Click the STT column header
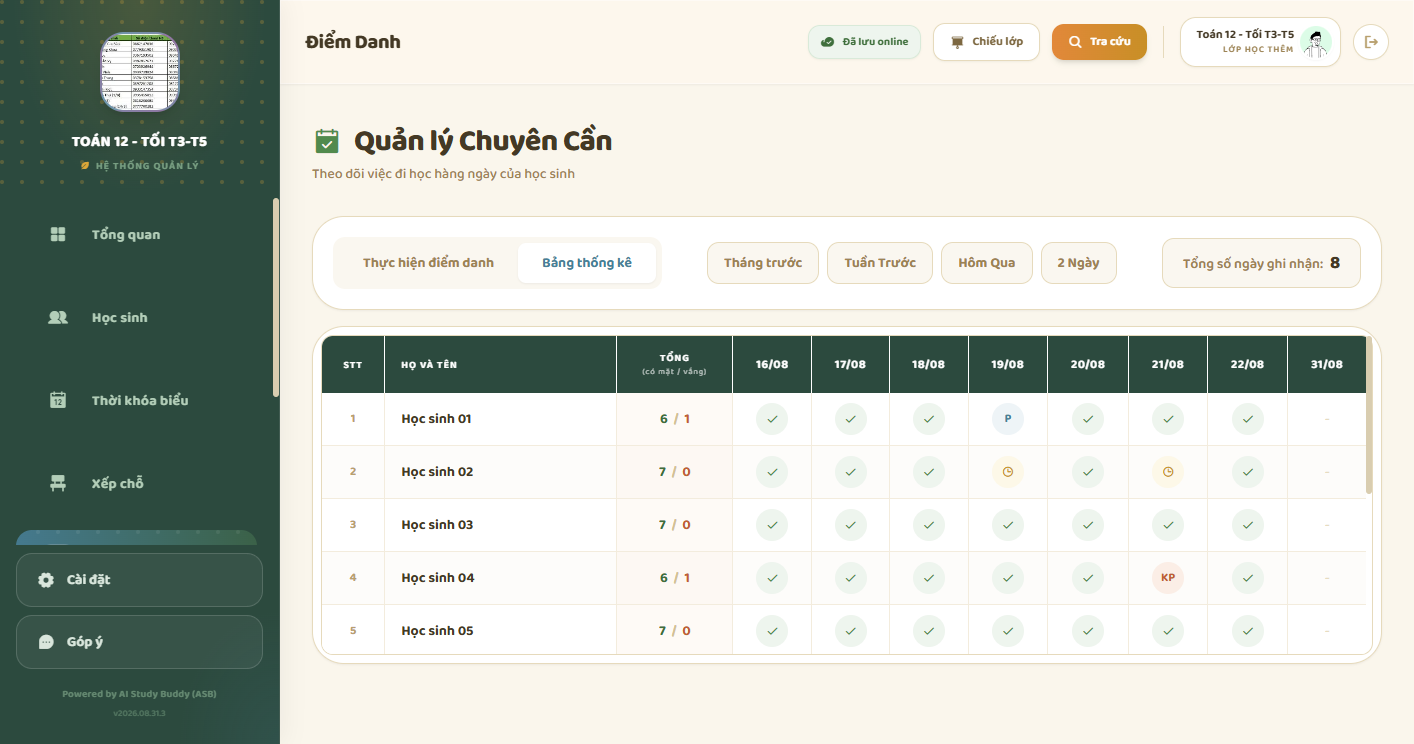 (353, 365)
